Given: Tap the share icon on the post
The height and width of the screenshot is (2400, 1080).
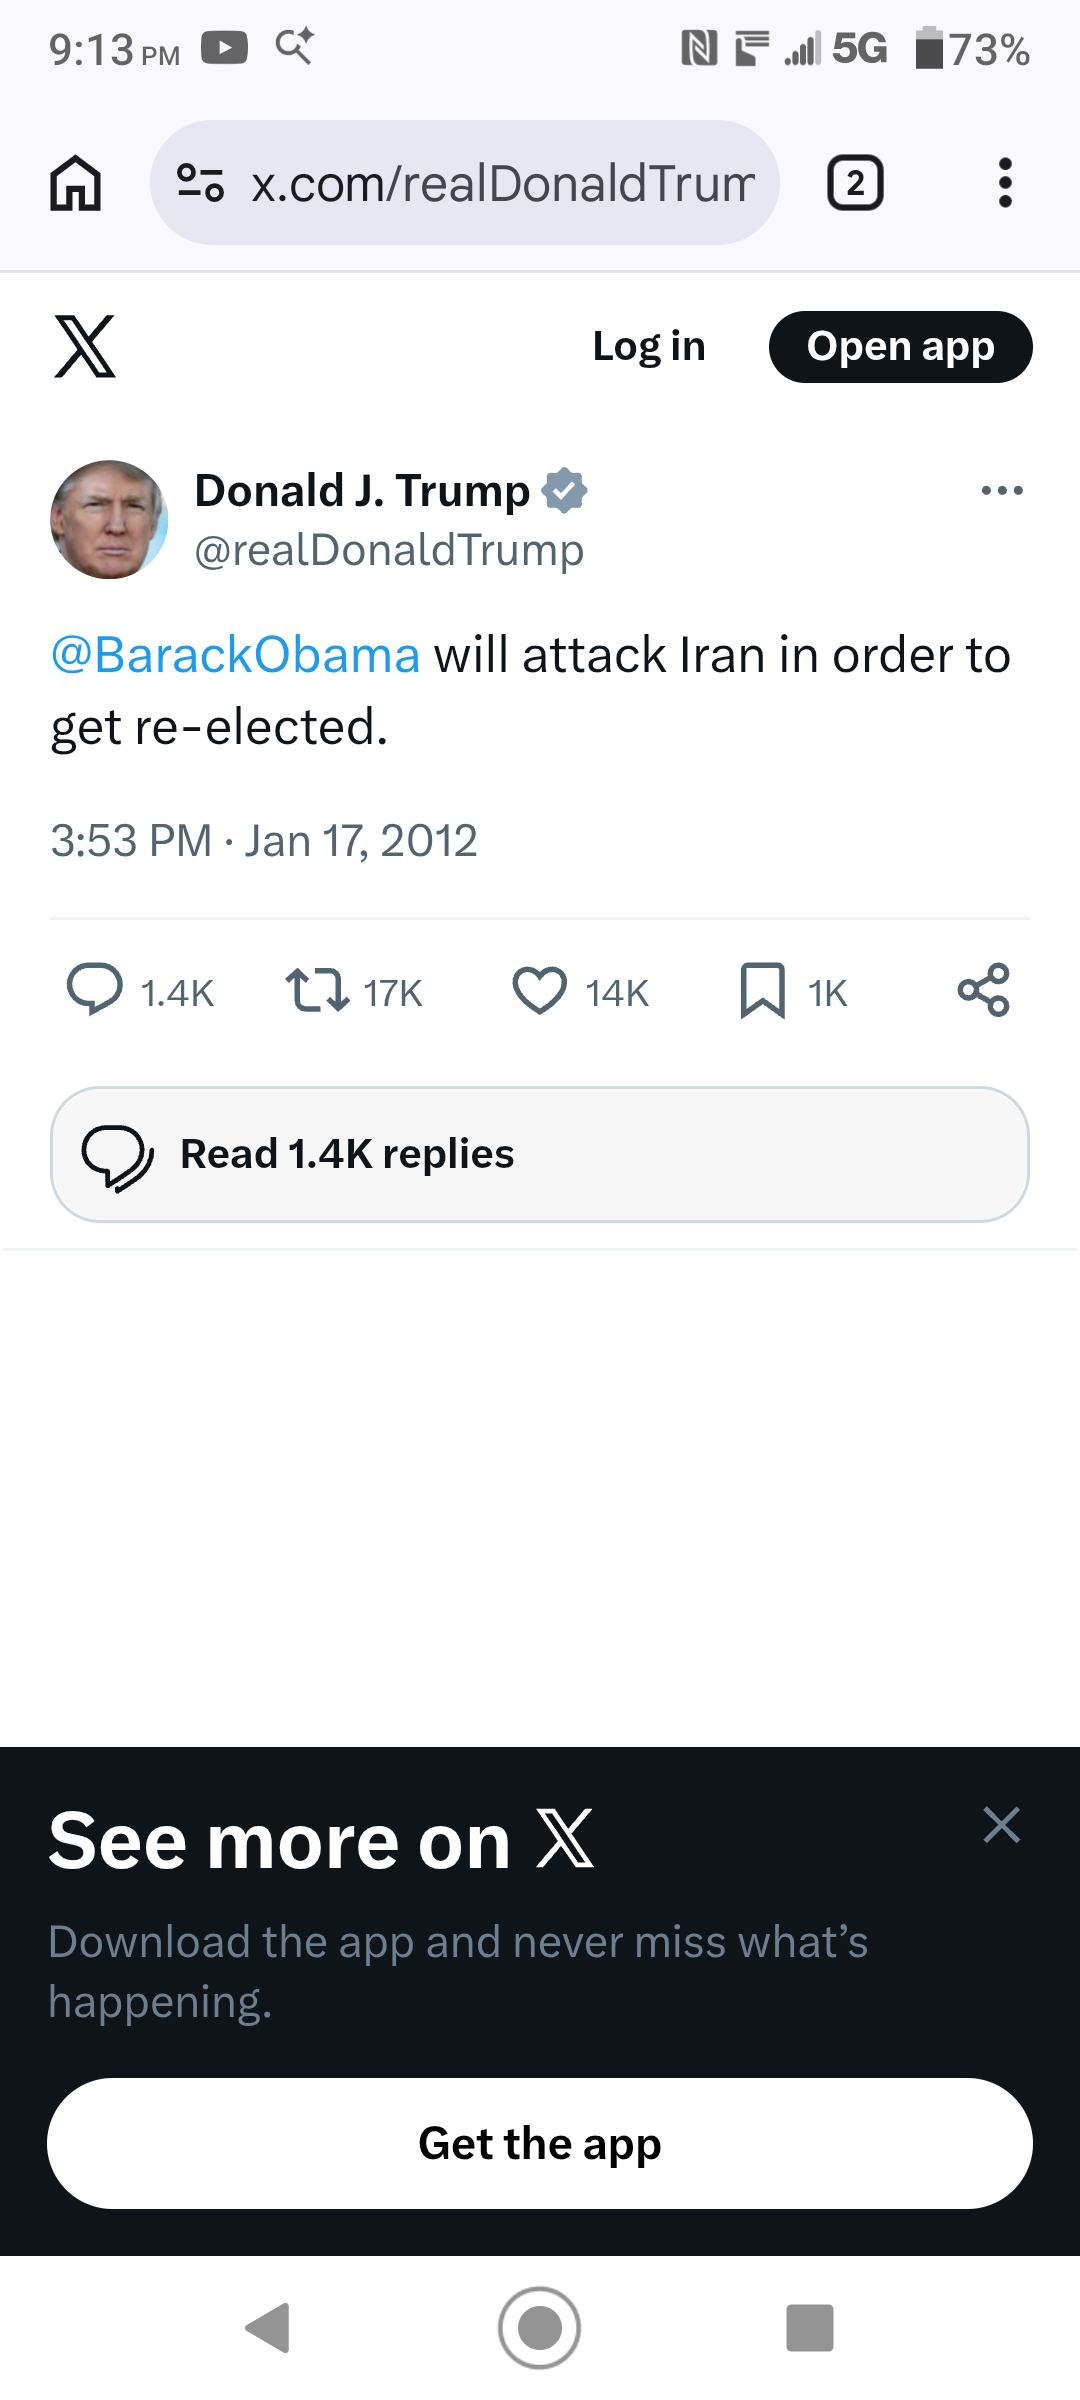Looking at the screenshot, I should coord(984,990).
